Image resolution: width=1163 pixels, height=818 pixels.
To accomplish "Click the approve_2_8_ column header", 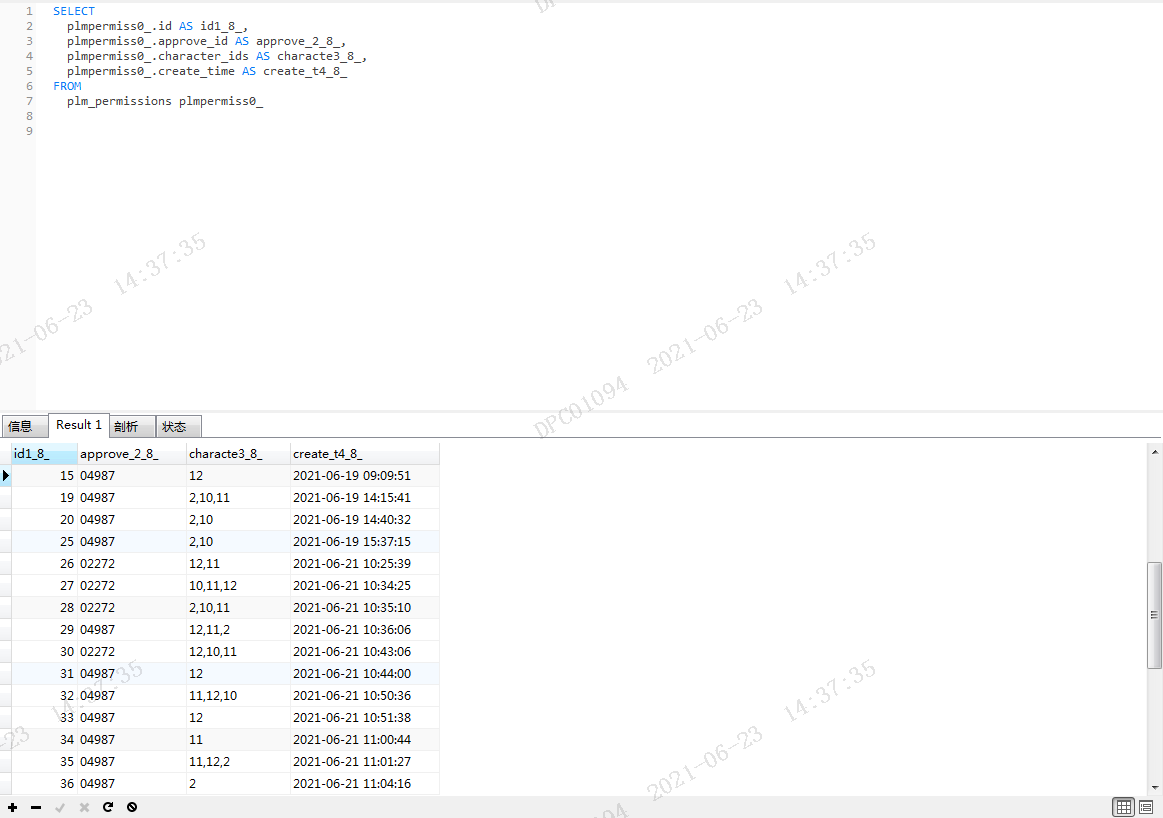I will tap(131, 454).
